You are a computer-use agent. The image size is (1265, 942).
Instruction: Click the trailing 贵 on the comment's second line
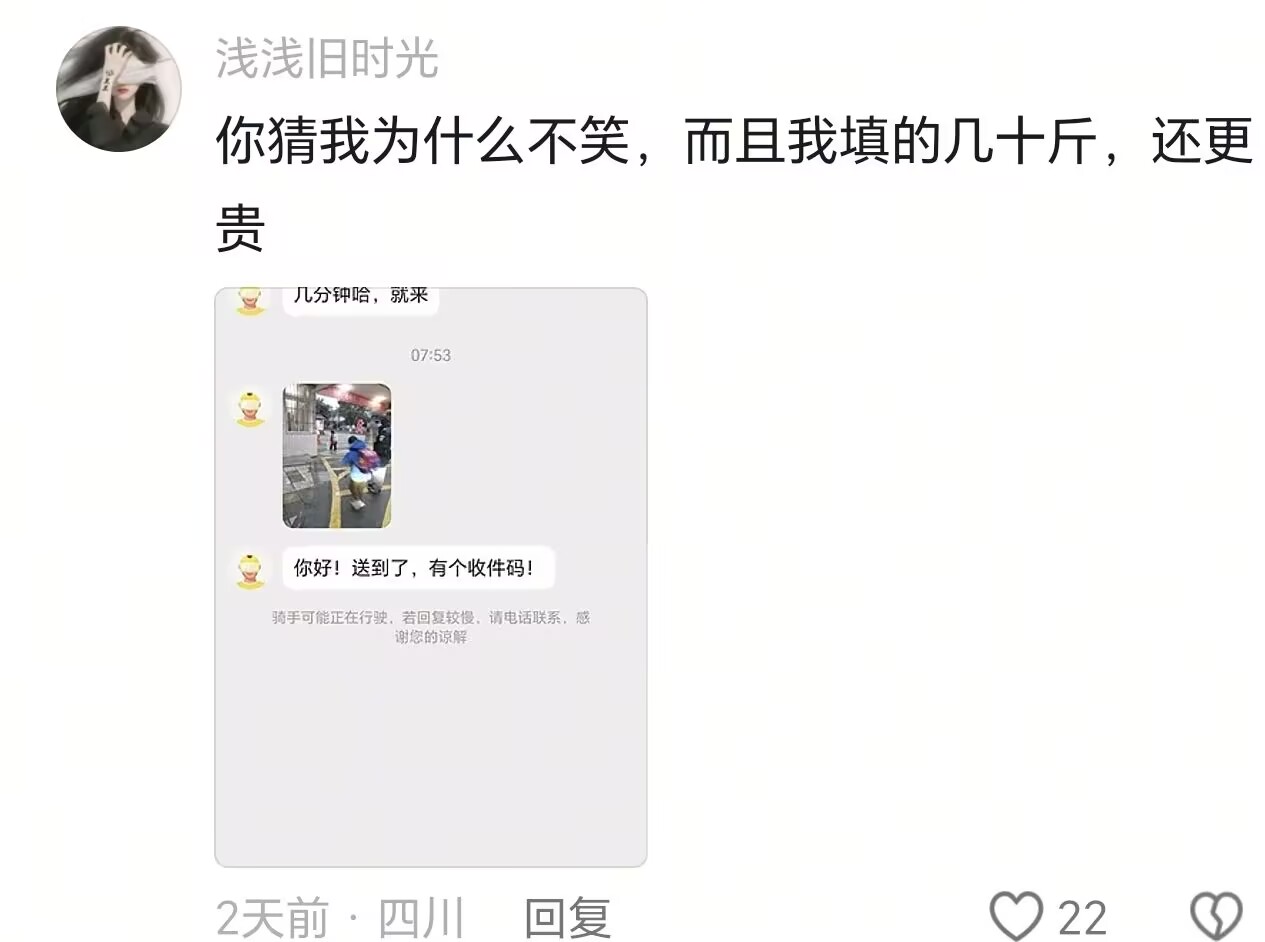[240, 230]
